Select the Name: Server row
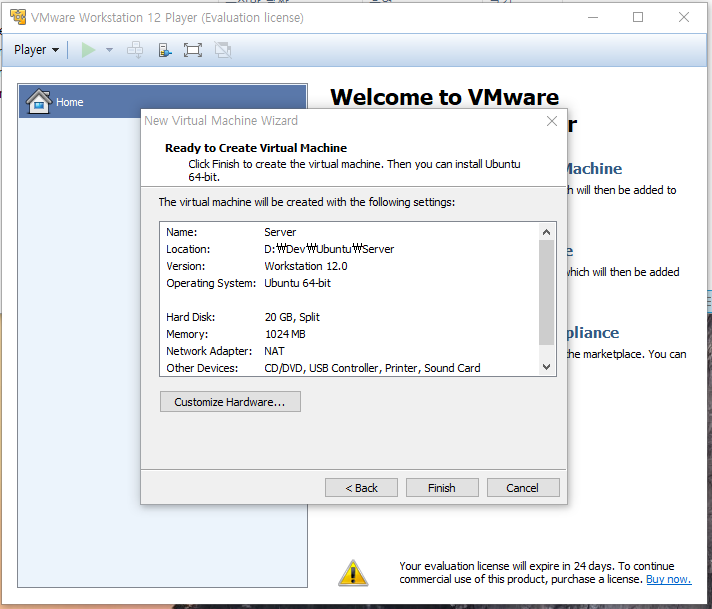This screenshot has height=609, width=712. click(350, 232)
